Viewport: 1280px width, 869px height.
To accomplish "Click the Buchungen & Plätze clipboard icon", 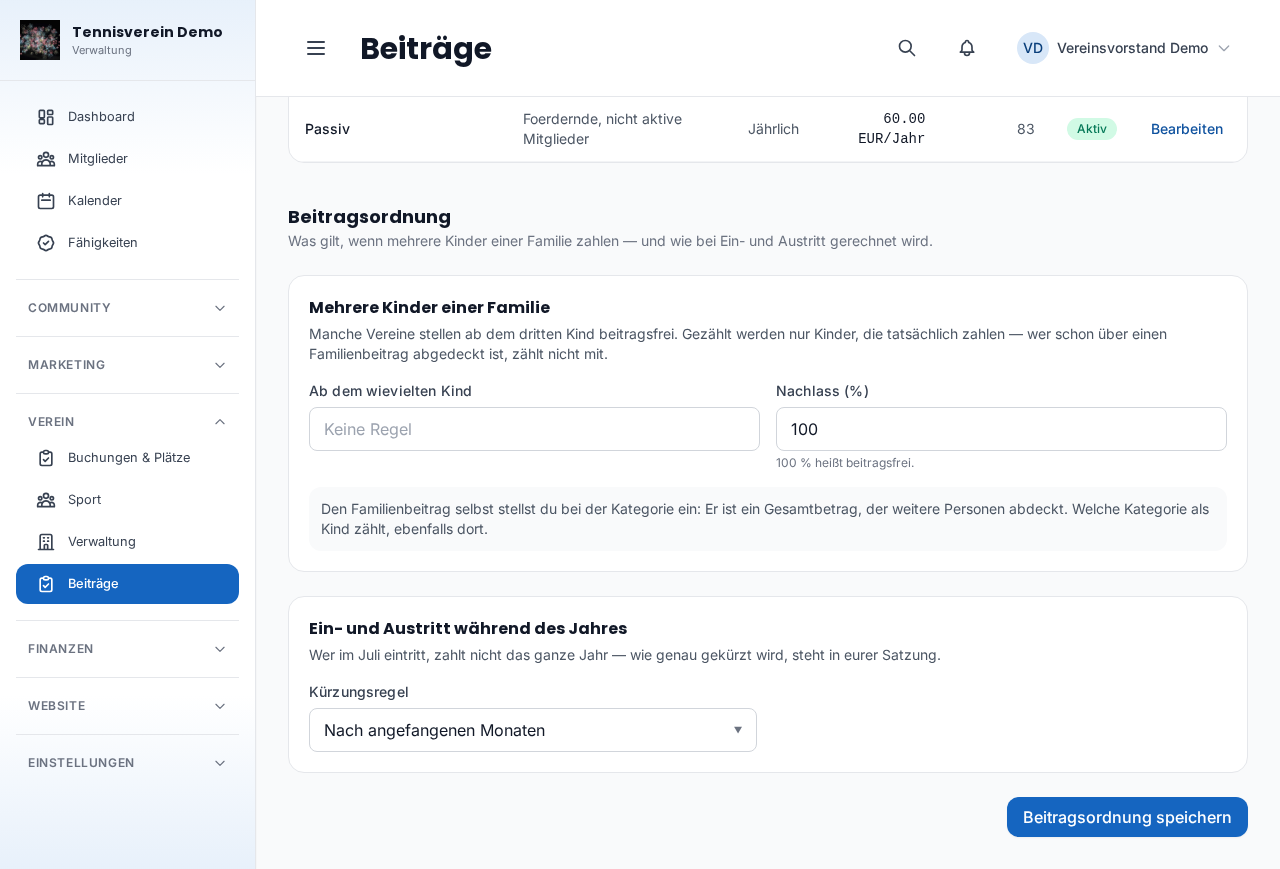I will click(46, 458).
